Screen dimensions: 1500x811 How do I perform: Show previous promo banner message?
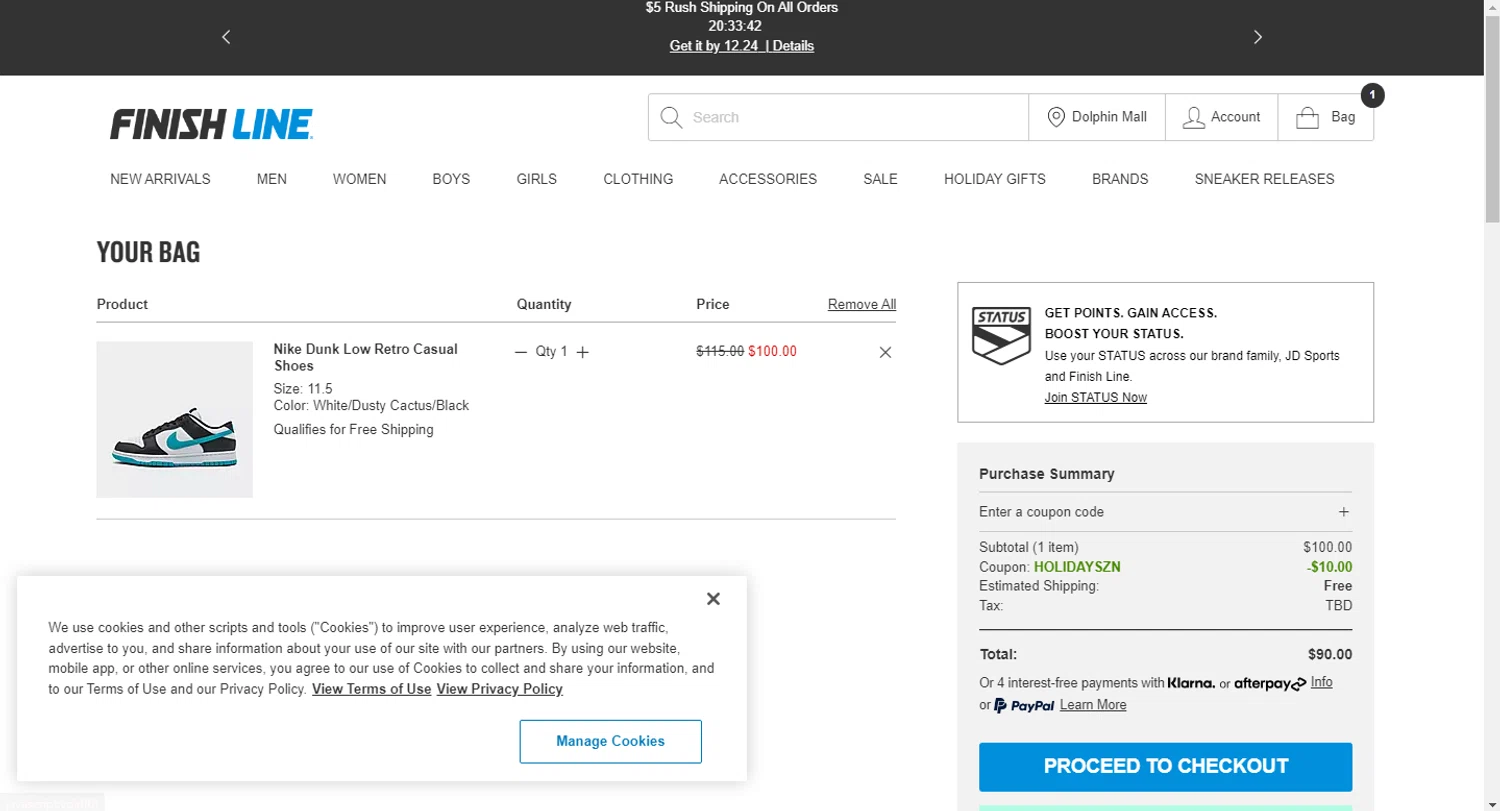click(x=226, y=37)
